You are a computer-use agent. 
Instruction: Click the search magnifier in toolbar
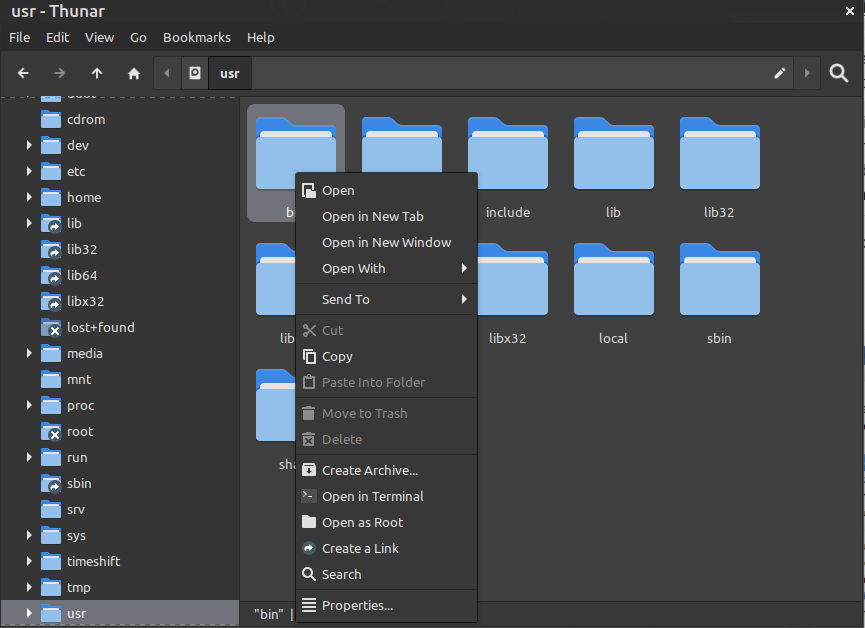coord(839,73)
